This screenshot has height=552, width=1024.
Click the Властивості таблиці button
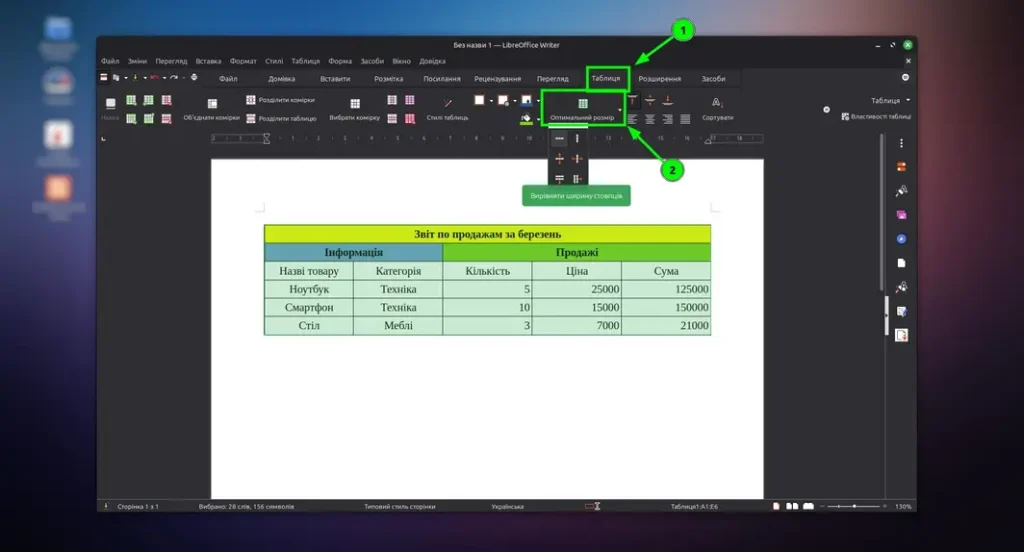[x=876, y=116]
